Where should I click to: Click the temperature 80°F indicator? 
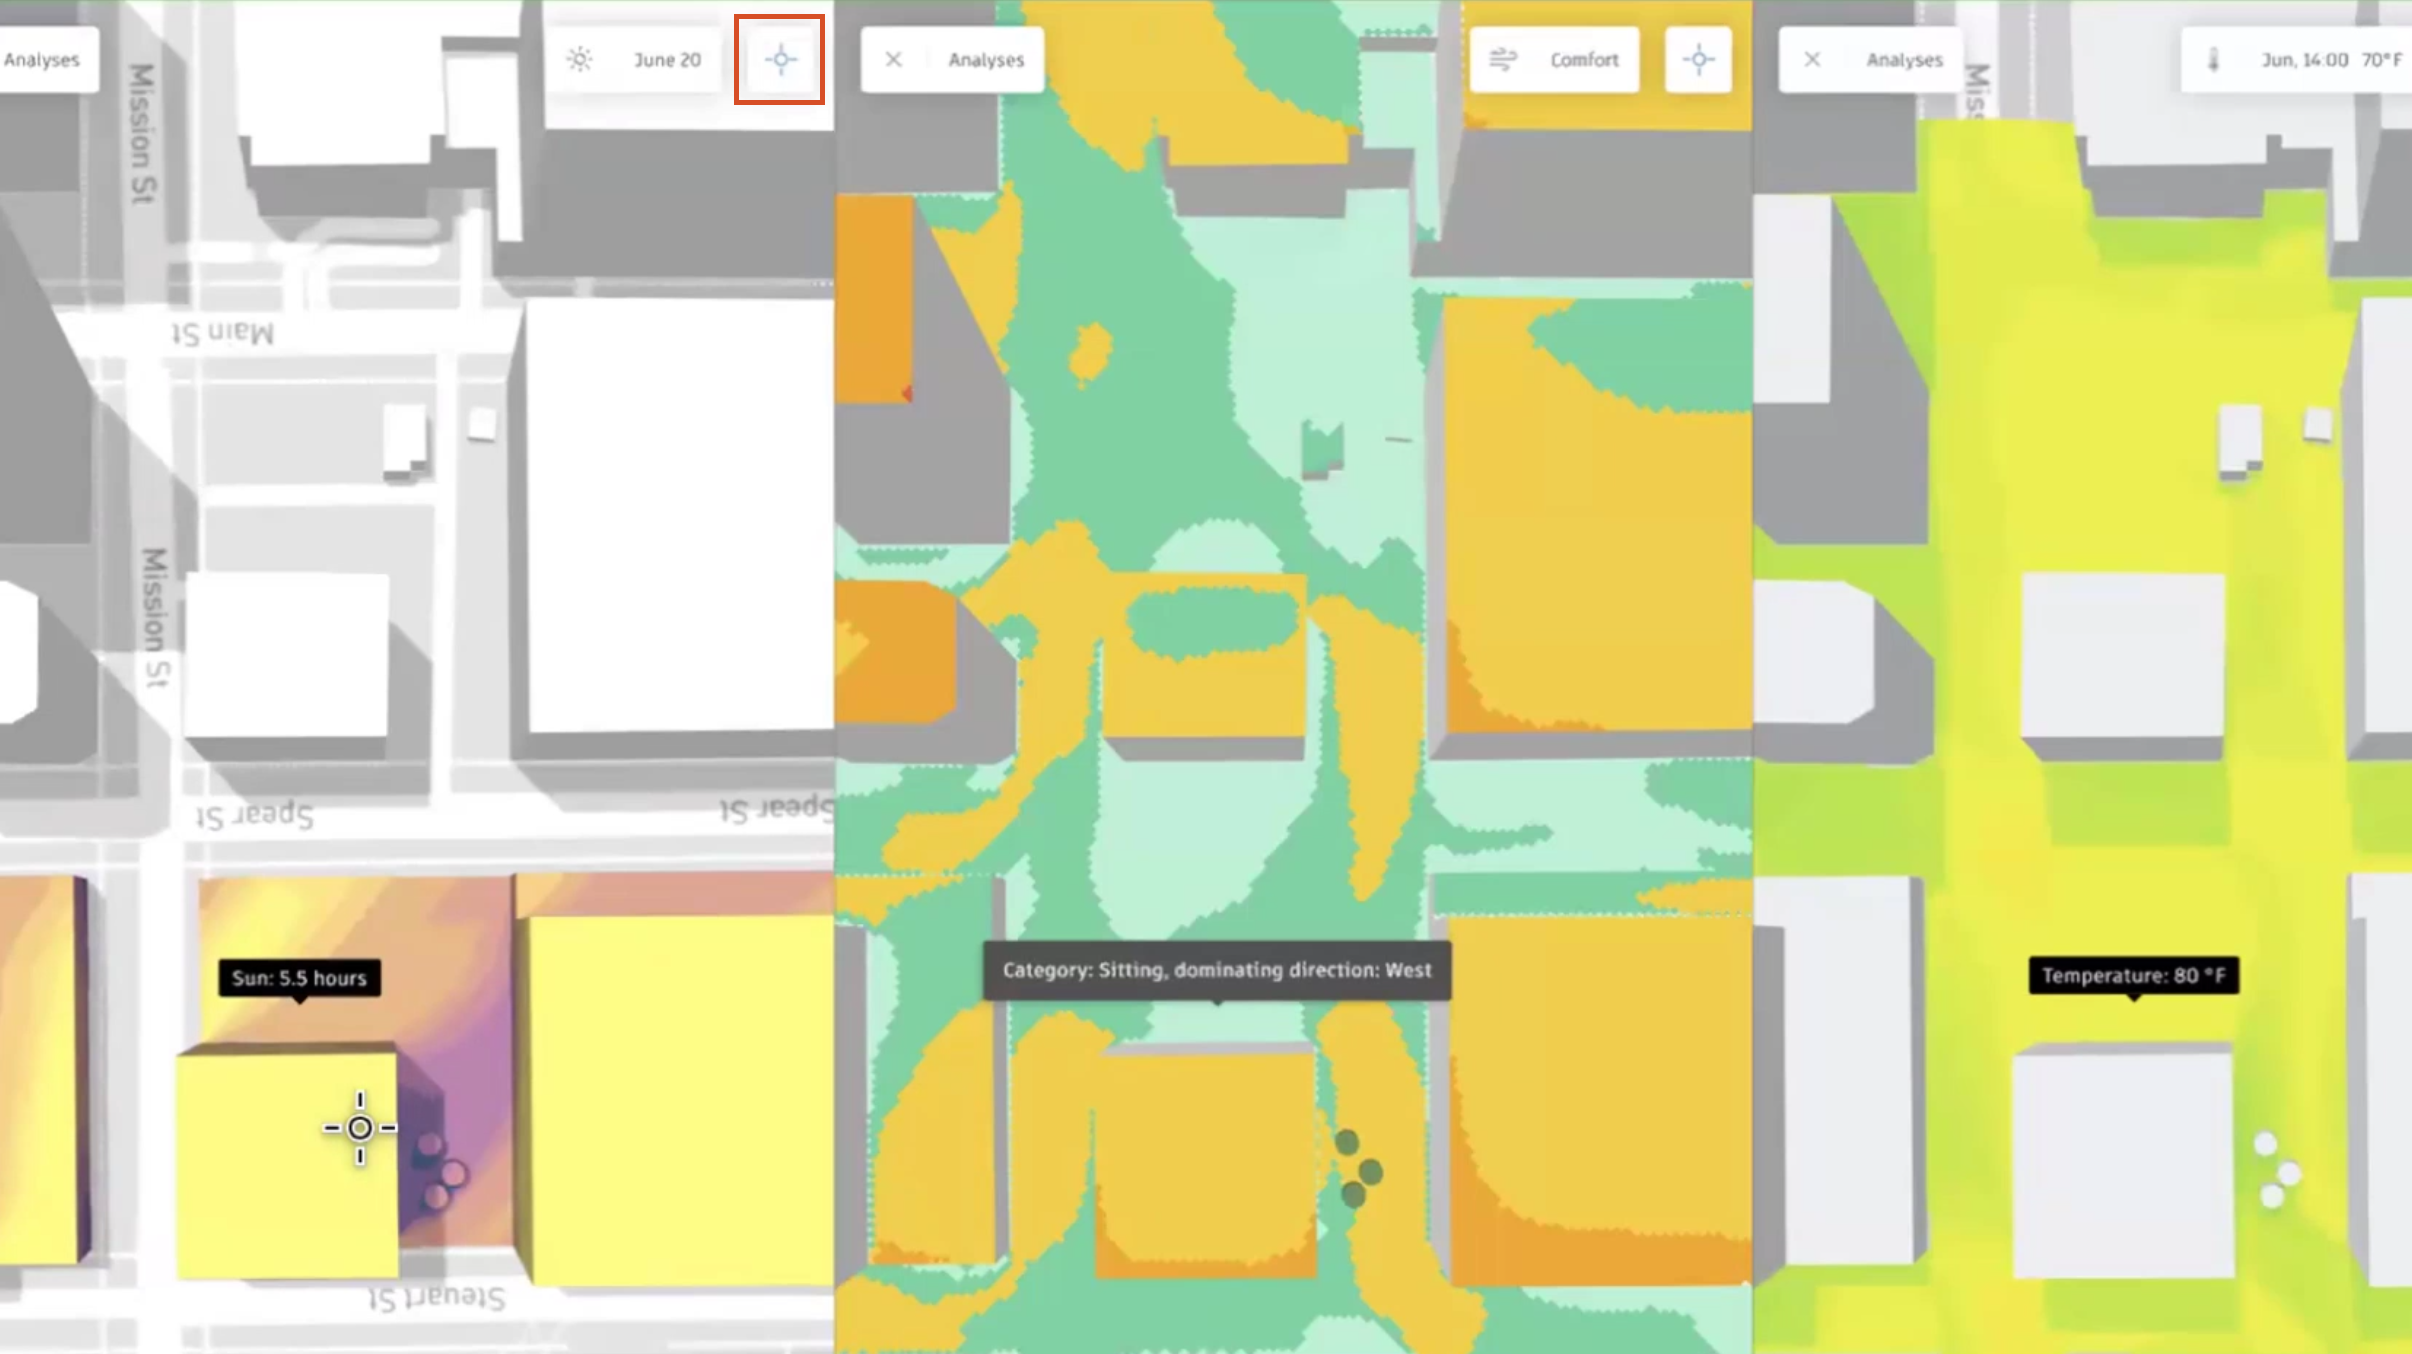pos(2134,974)
